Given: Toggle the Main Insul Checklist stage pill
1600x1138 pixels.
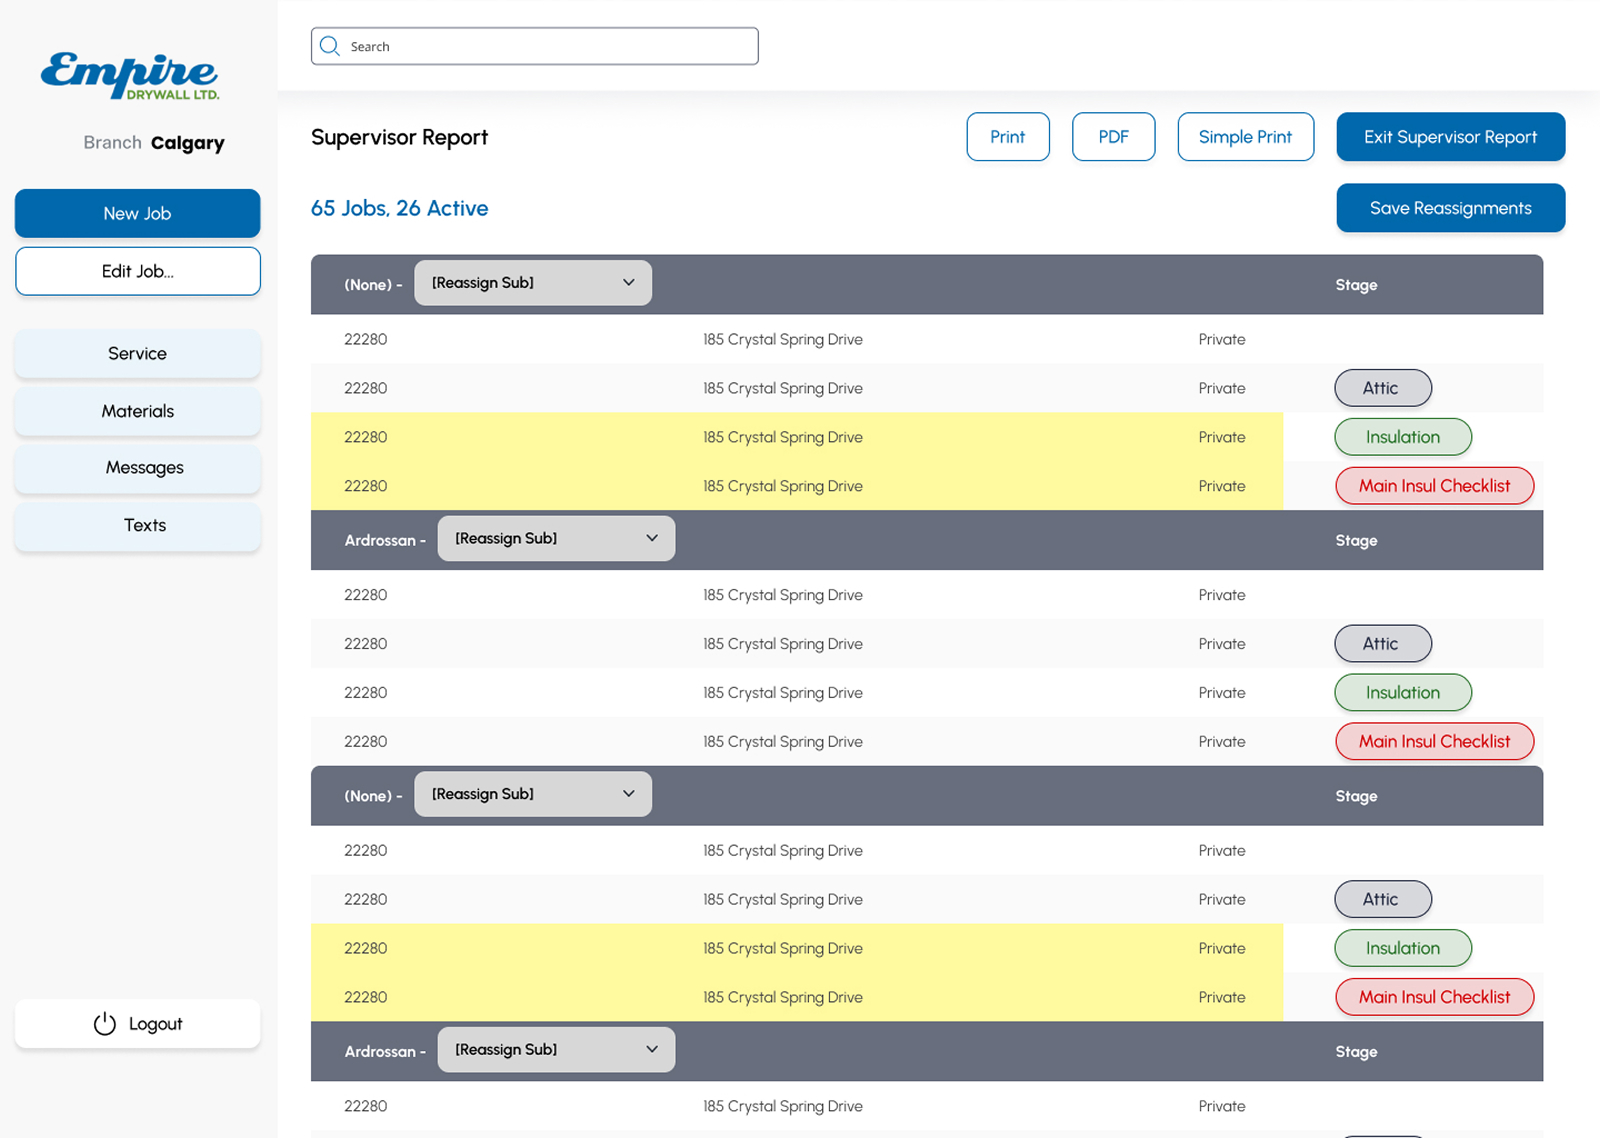Looking at the screenshot, I should point(1434,486).
